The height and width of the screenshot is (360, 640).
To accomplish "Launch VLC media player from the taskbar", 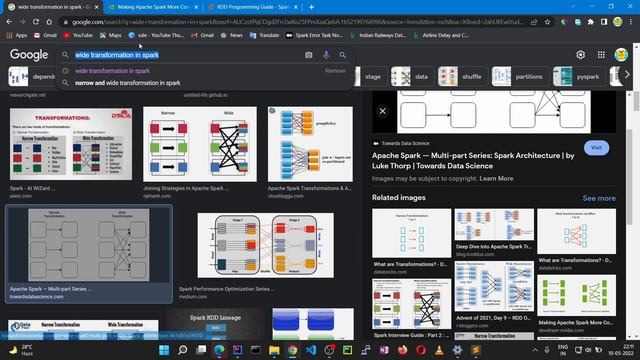I will tap(439, 350).
